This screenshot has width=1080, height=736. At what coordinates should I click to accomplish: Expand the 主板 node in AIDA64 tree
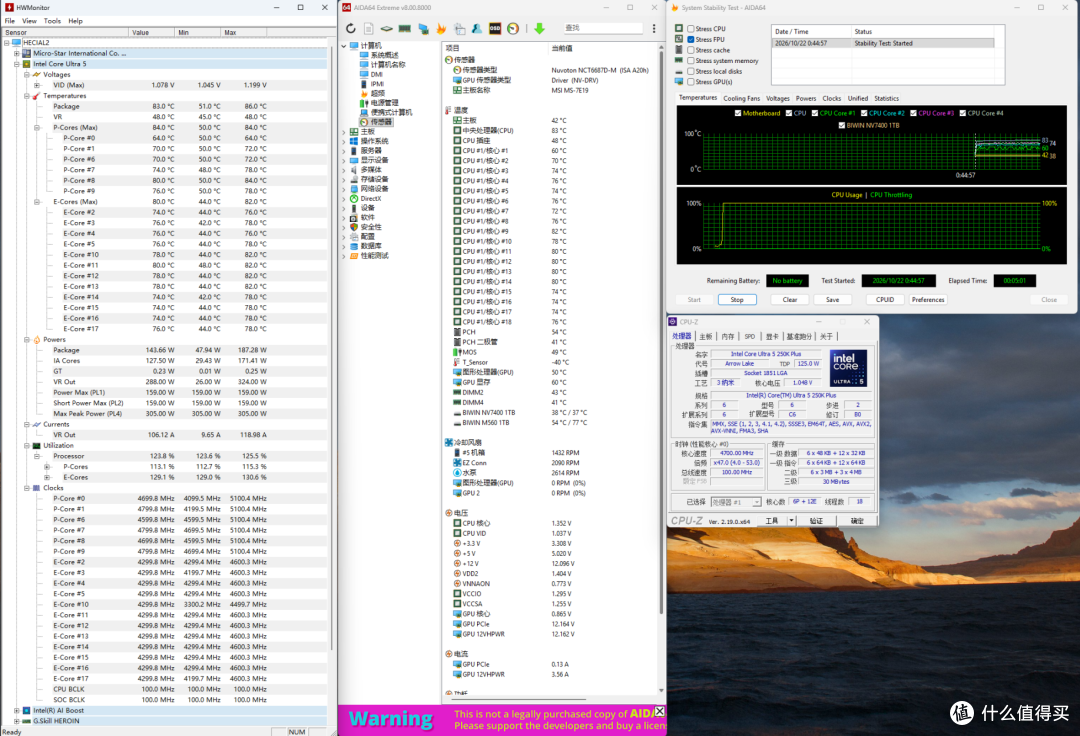(344, 132)
